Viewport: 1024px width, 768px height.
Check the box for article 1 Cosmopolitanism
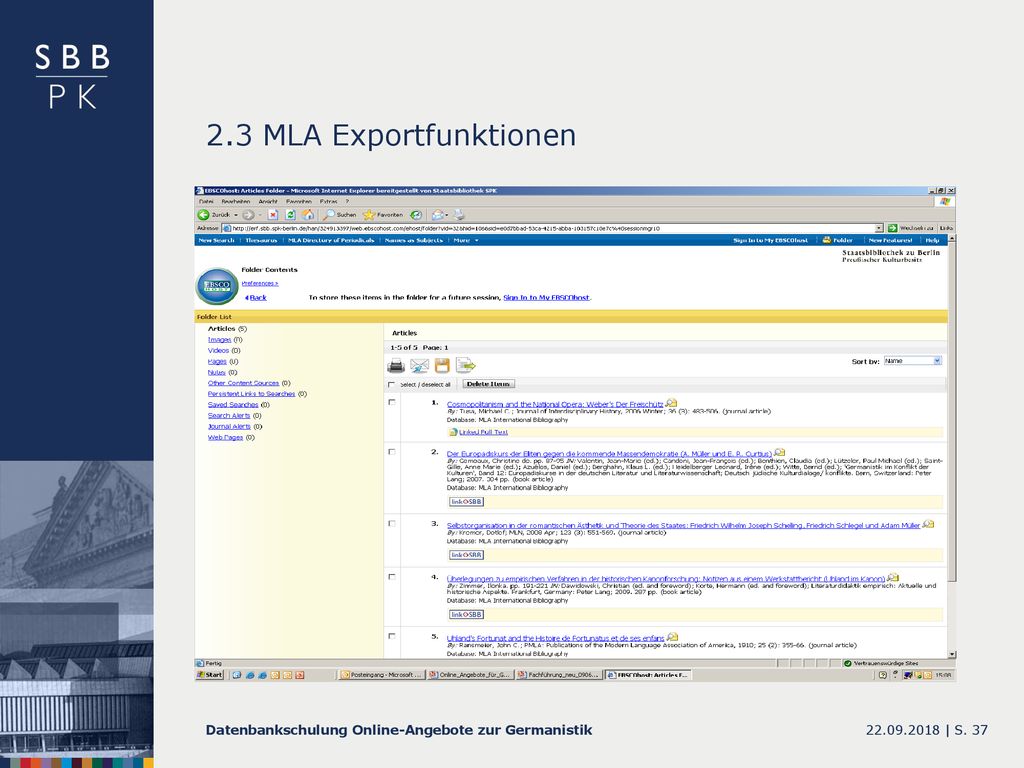(392, 402)
